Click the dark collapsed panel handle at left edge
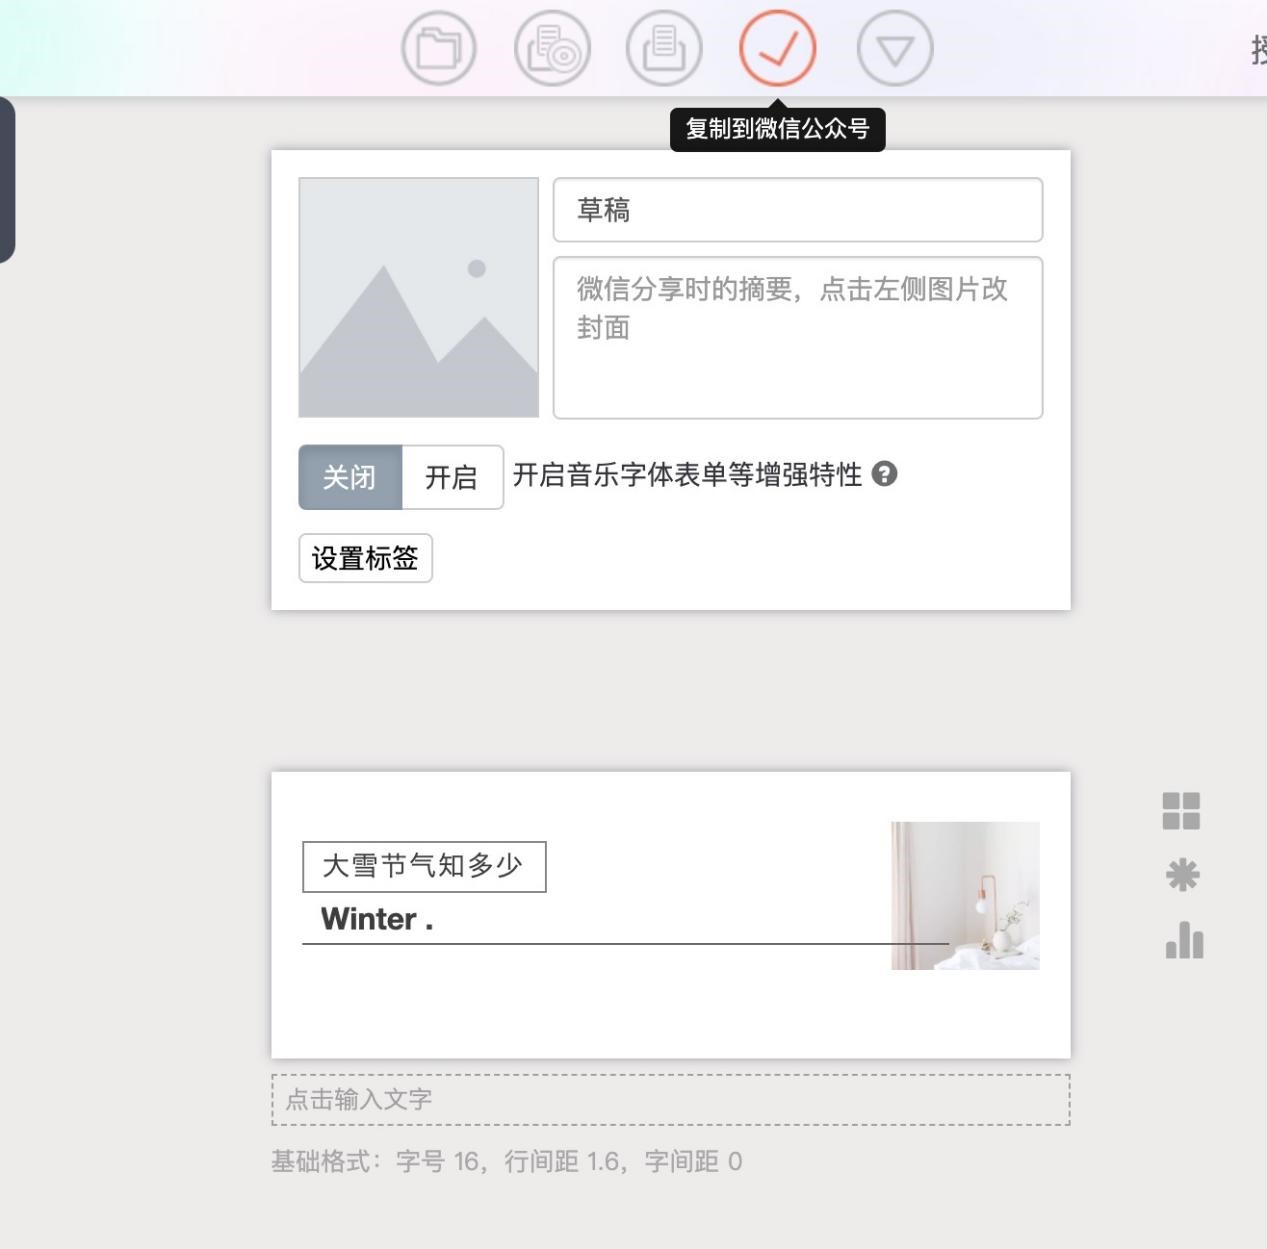 (7, 180)
